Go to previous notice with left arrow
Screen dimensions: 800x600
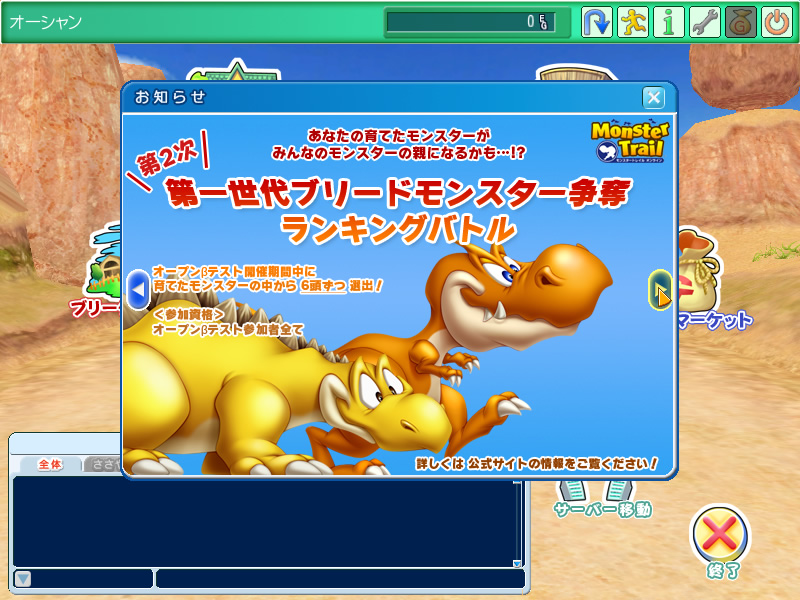click(x=138, y=289)
